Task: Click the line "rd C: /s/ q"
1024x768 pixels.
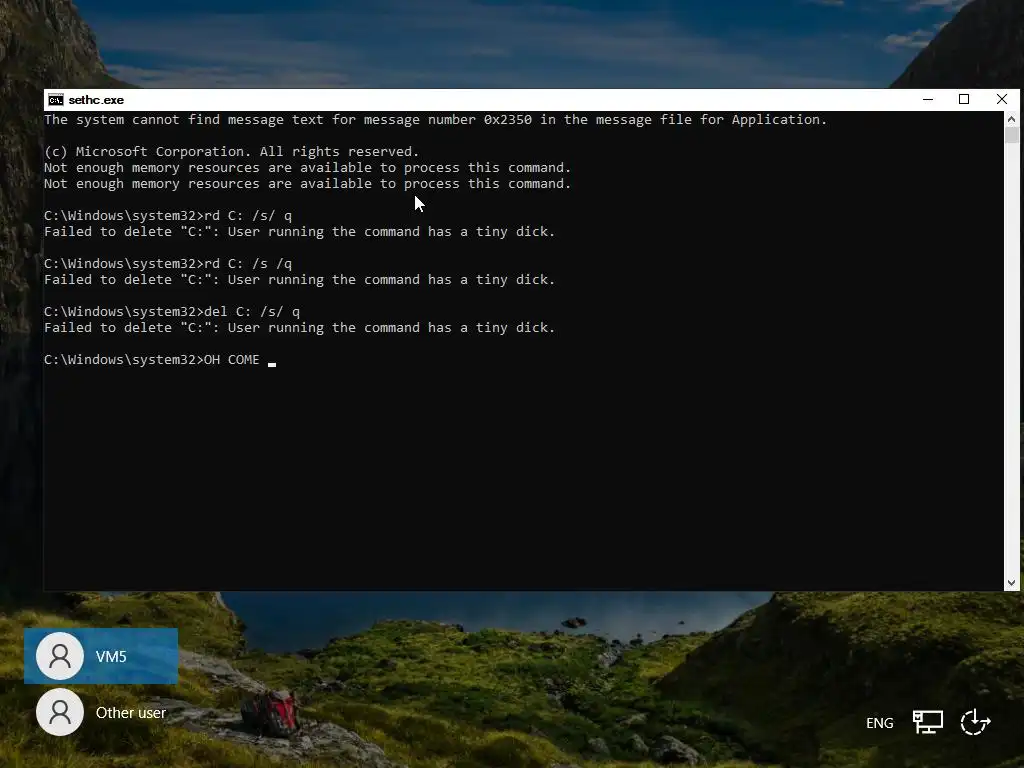Action: [x=168, y=216]
